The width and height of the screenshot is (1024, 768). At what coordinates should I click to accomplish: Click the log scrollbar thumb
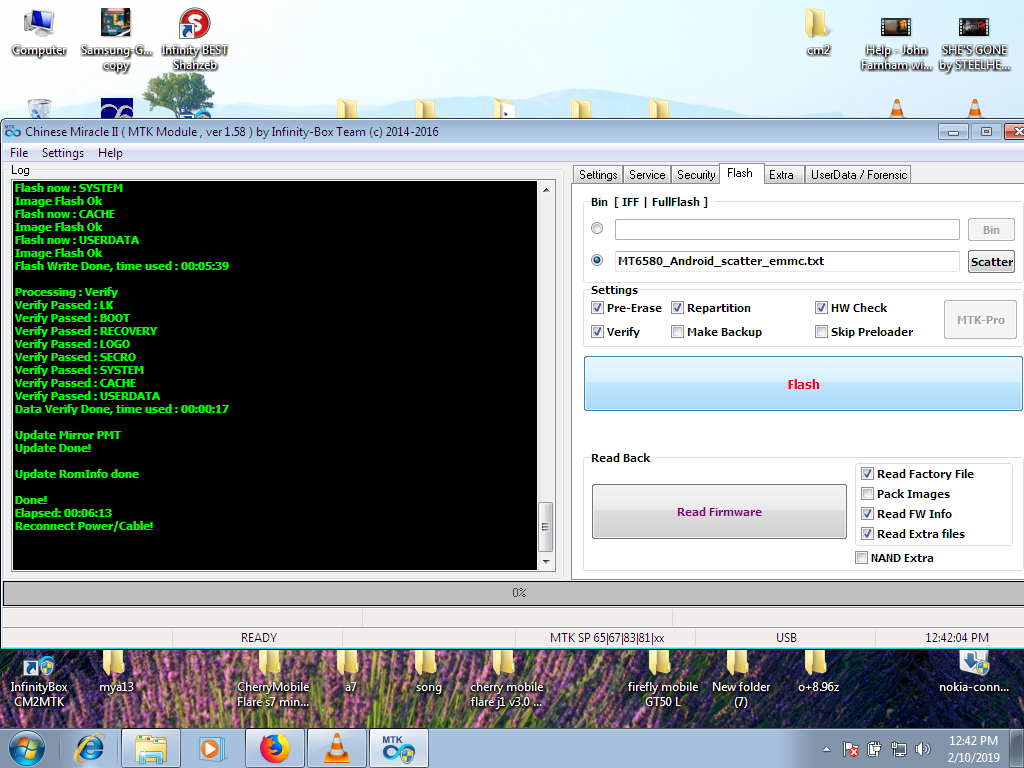click(x=546, y=527)
